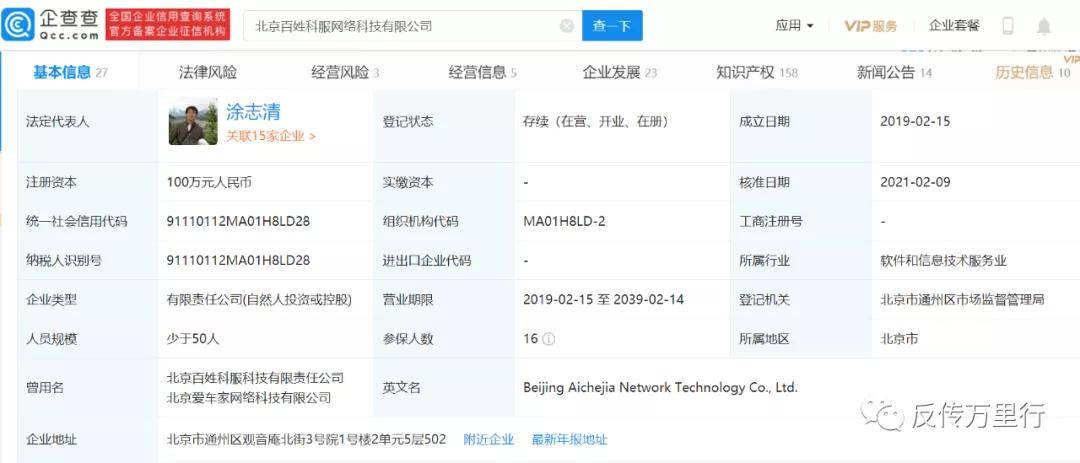Select region value 北京市
Image resolution: width=1080 pixels, height=463 pixels.
coord(899,339)
